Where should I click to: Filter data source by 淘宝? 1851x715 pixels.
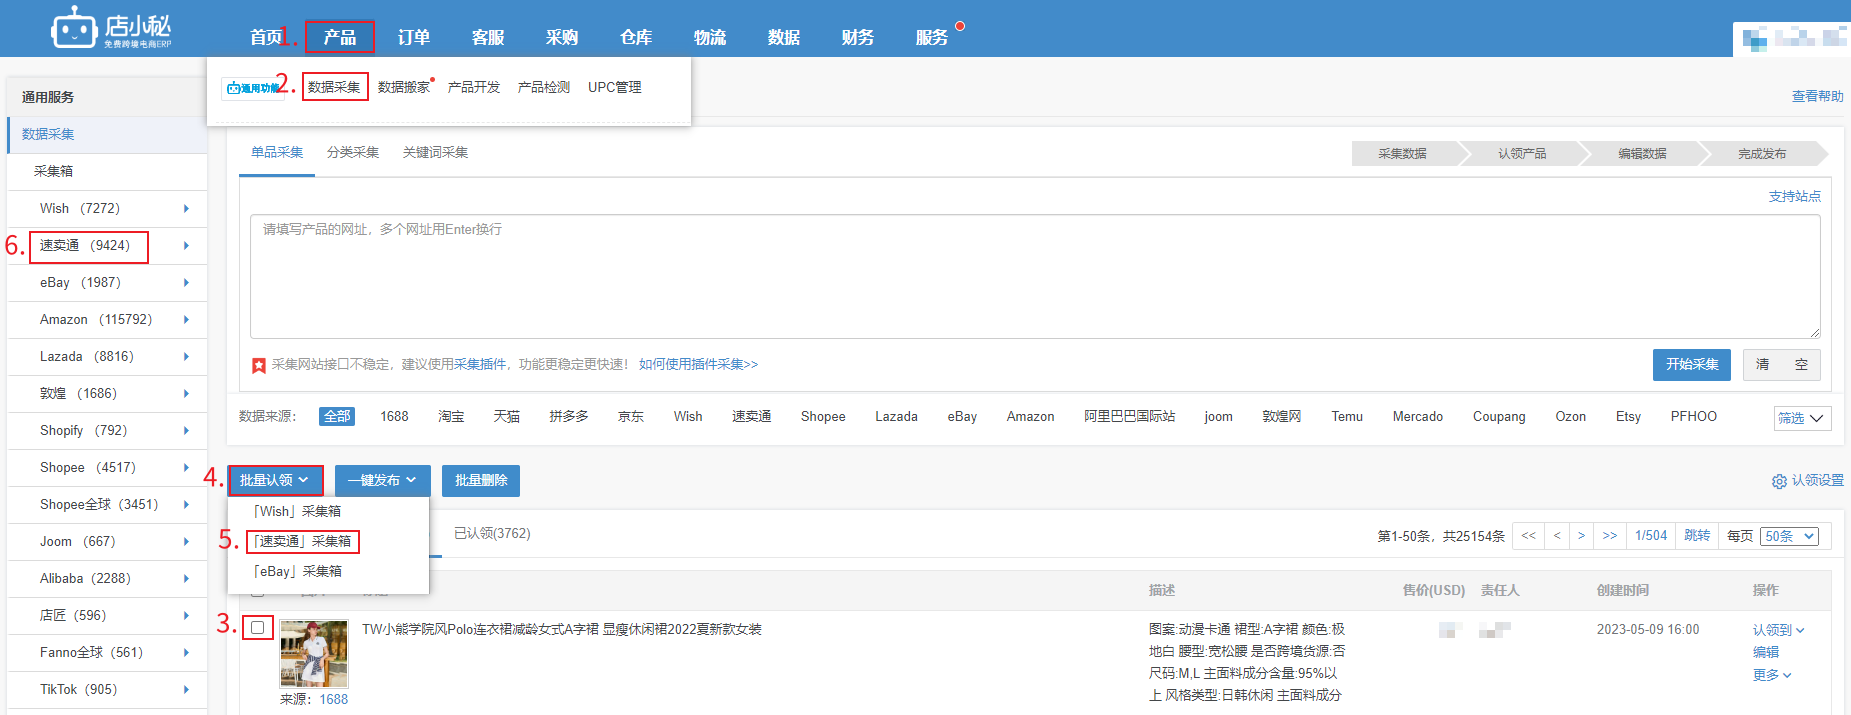(x=451, y=416)
